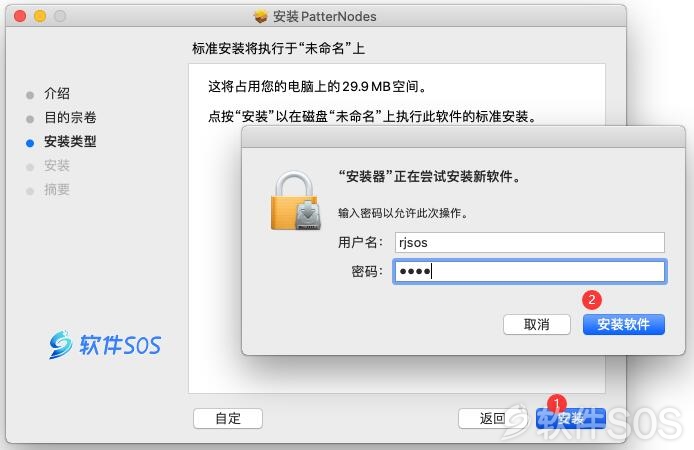The image size is (694, 450).
Task: Click the padlock installer icon
Action: pos(295,201)
